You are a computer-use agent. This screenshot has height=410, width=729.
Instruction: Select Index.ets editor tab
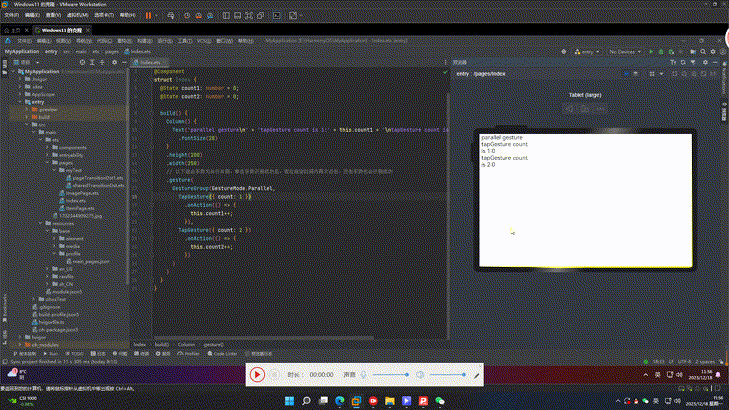pyautogui.click(x=150, y=62)
